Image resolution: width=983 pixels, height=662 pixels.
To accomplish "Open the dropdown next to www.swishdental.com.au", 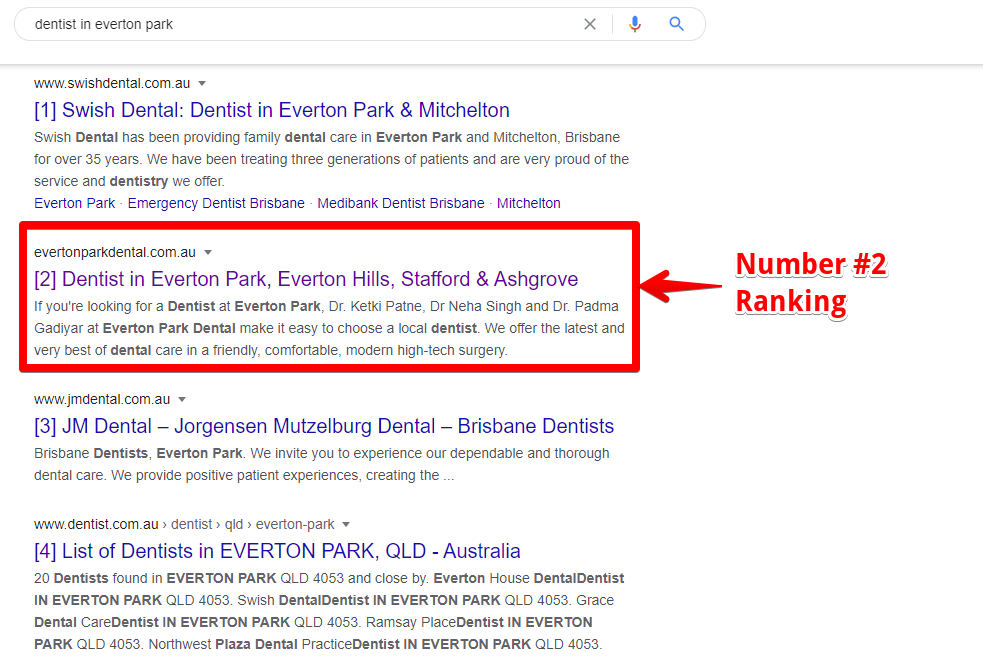I will pyautogui.click(x=202, y=83).
